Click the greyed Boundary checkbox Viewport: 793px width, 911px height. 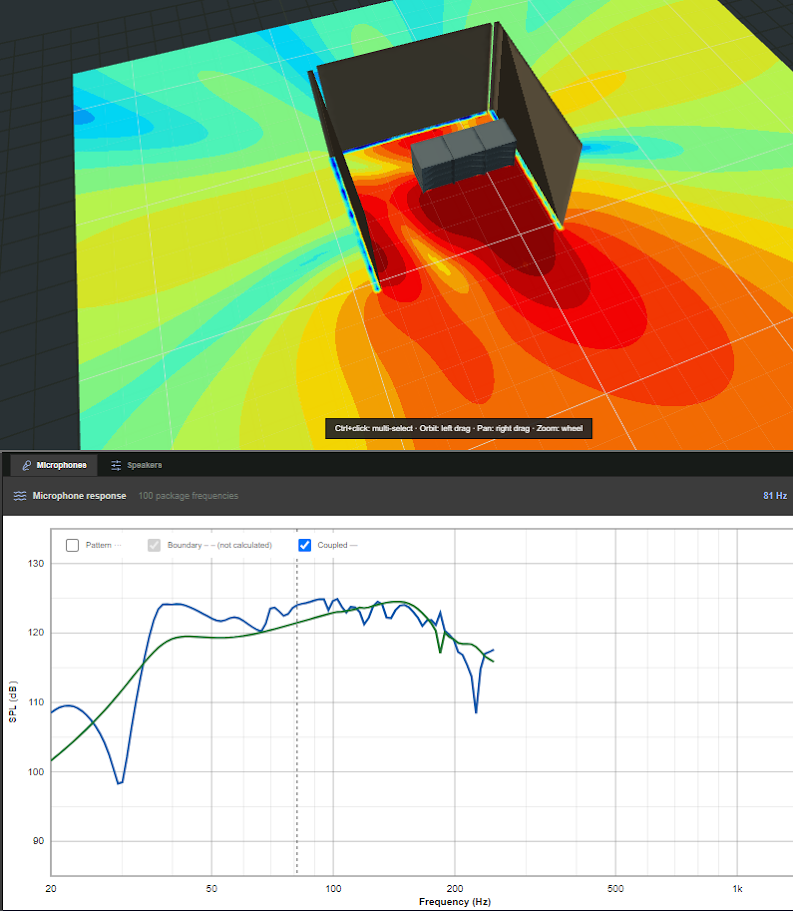154,546
